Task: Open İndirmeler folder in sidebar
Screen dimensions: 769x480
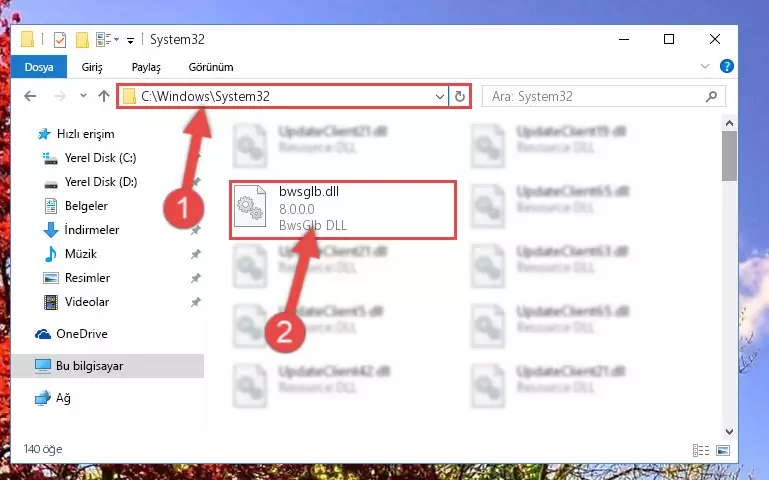Action: click(92, 230)
